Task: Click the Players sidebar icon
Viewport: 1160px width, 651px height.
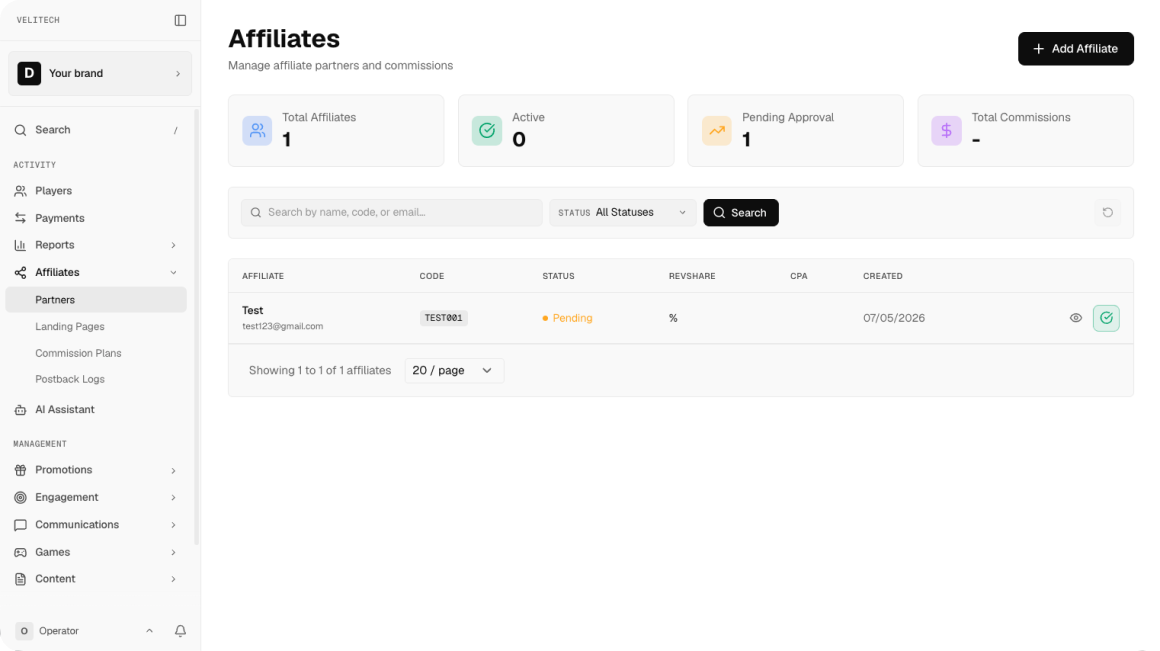Action: click(x=20, y=191)
